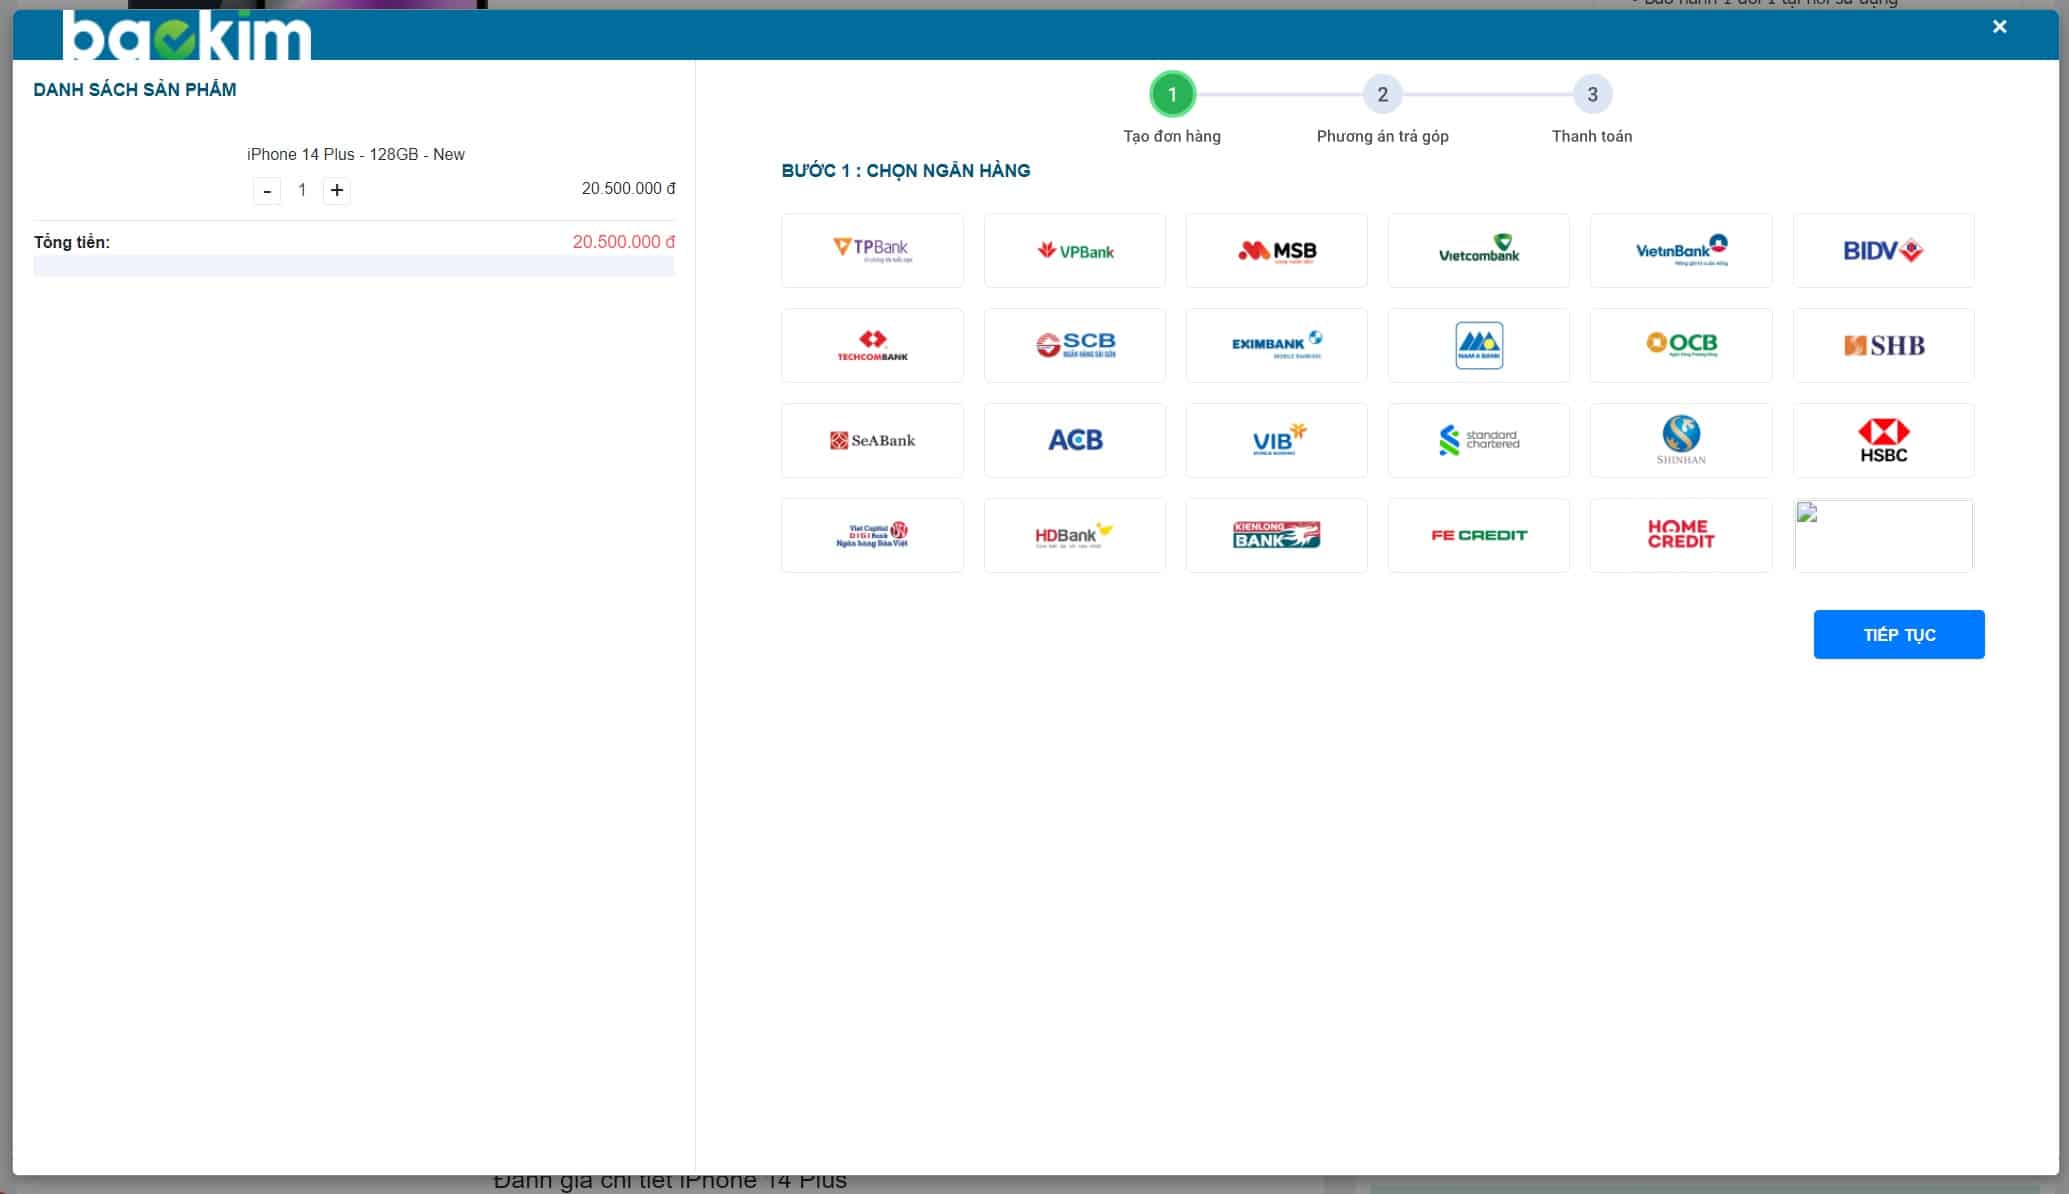
Task: Choose SeABank tile
Action: [x=872, y=440]
